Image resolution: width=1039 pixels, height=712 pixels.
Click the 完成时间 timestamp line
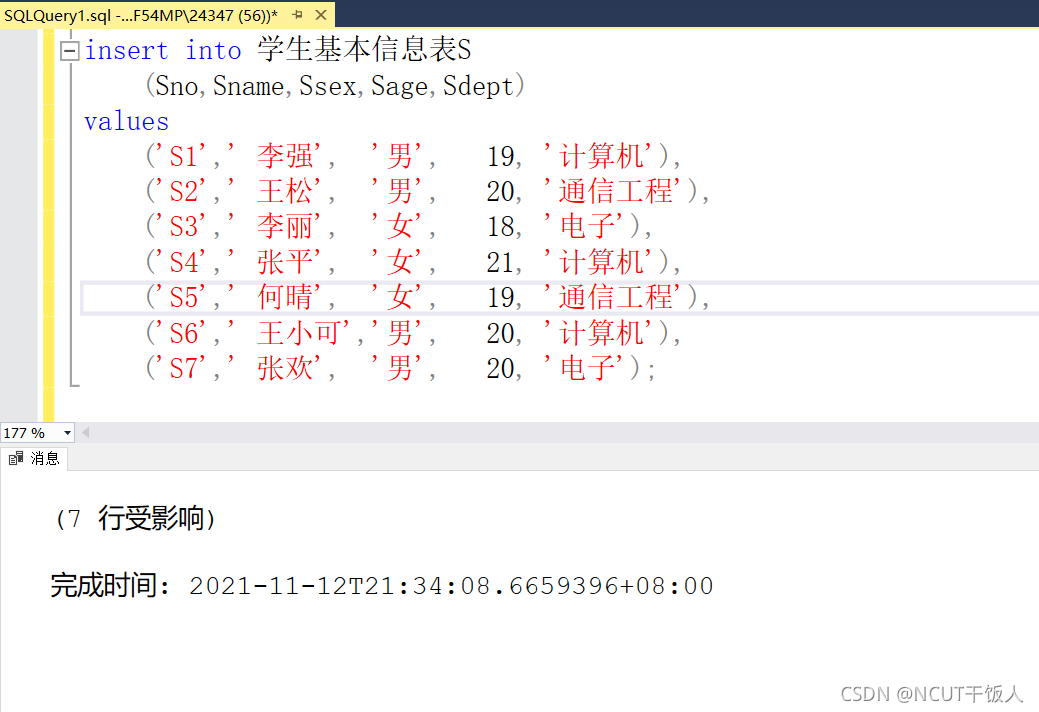coord(382,586)
